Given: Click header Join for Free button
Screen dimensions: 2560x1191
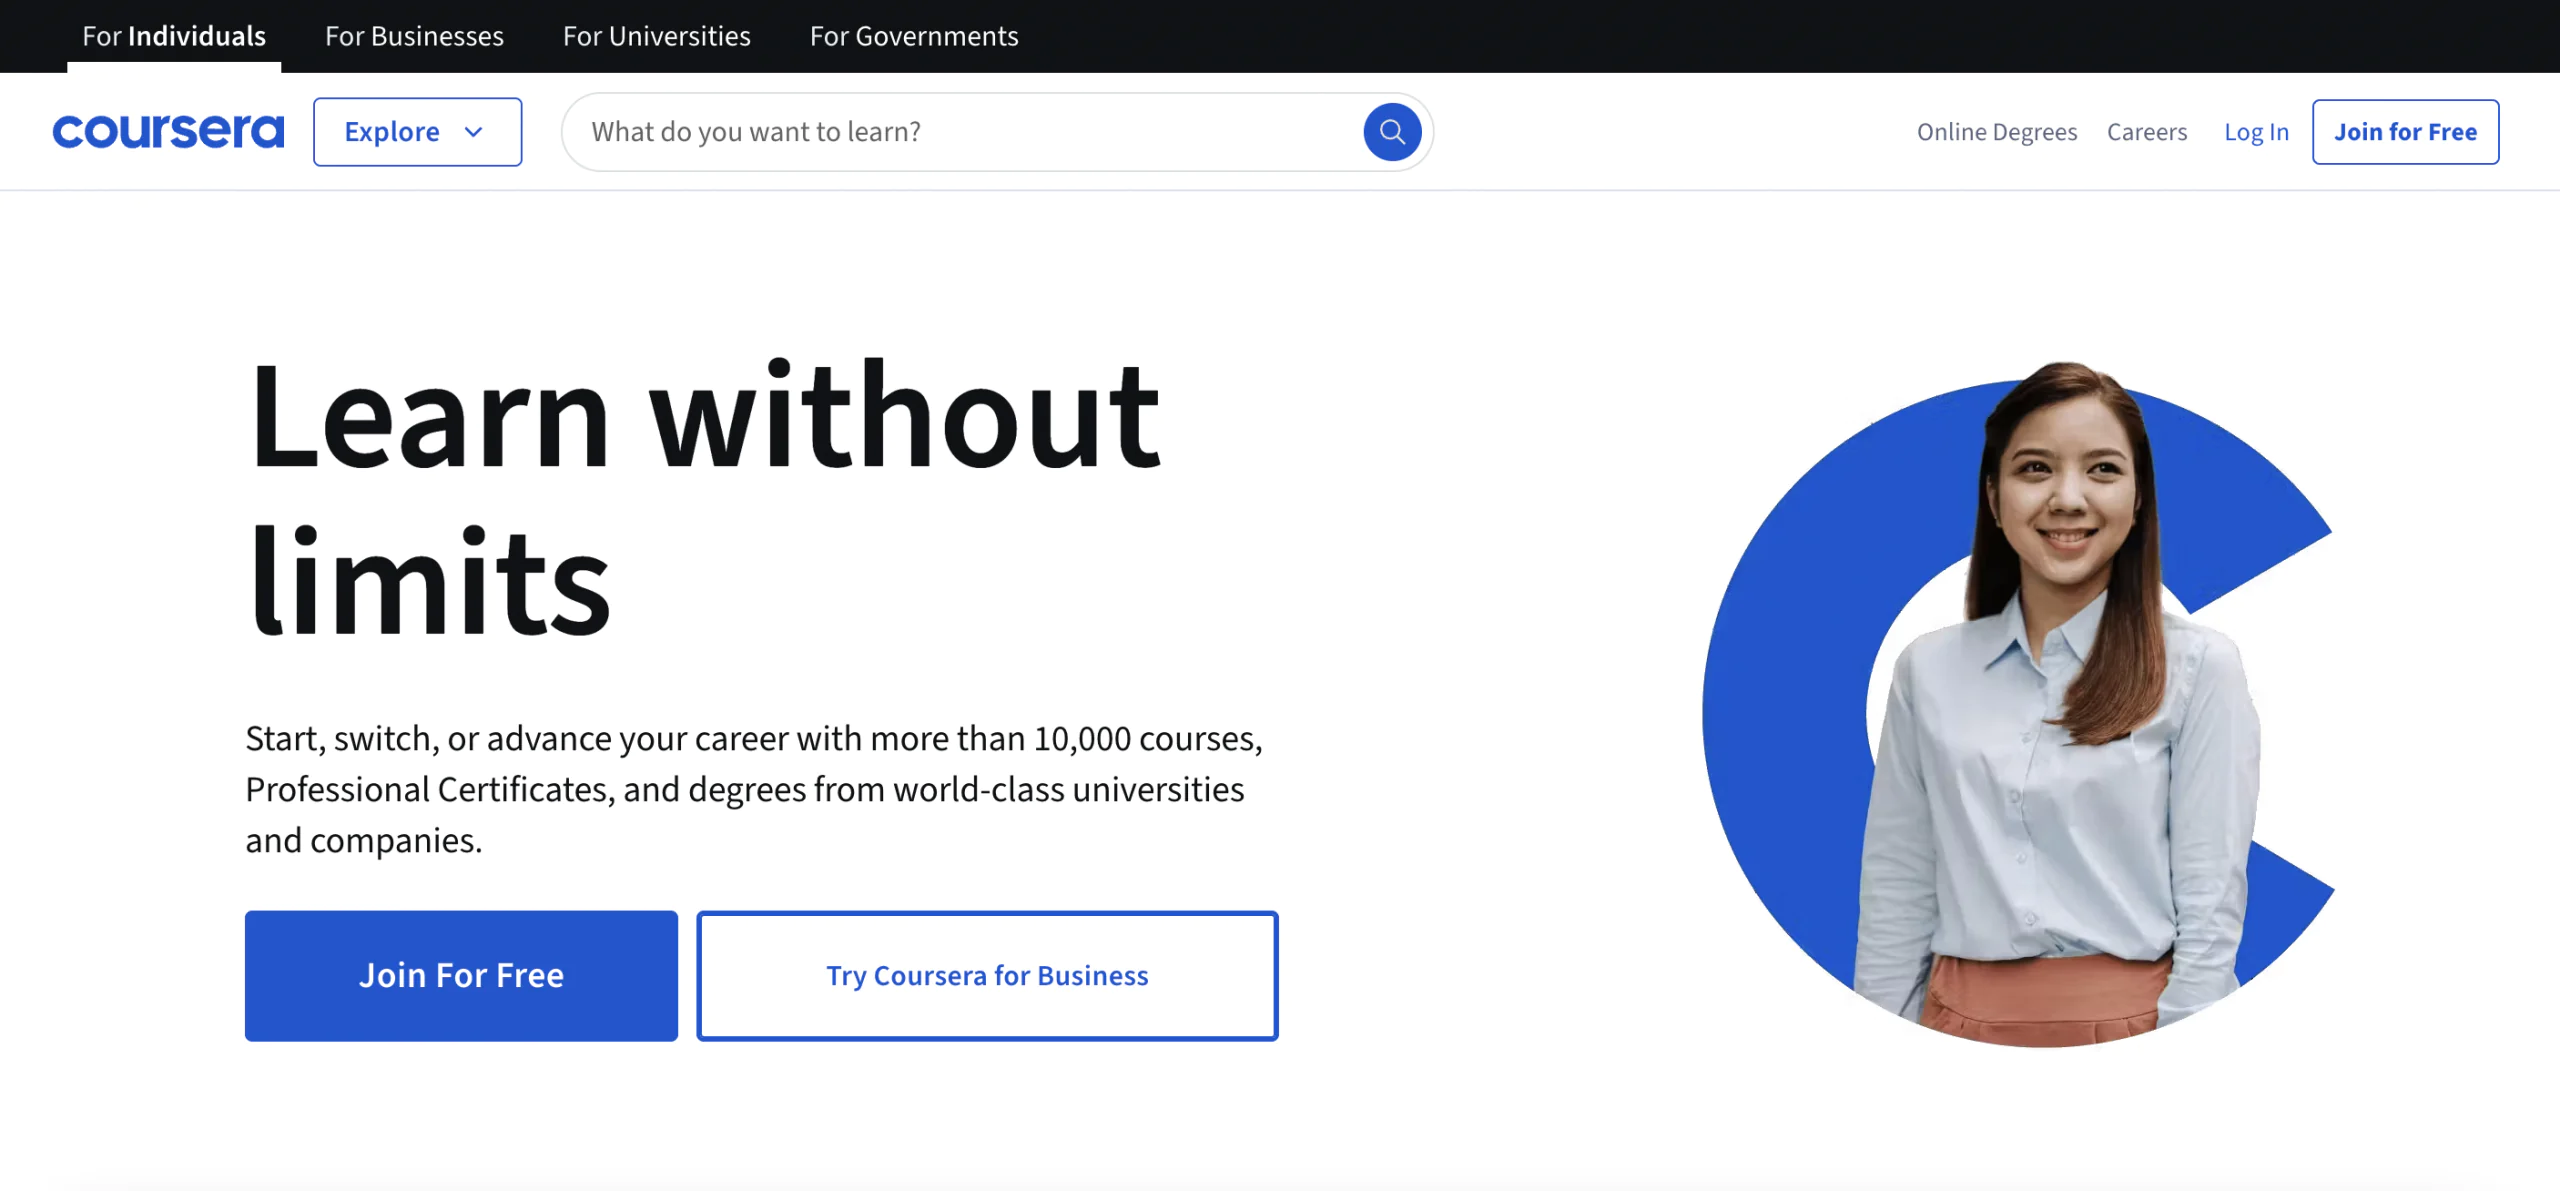Looking at the screenshot, I should pos(2405,132).
